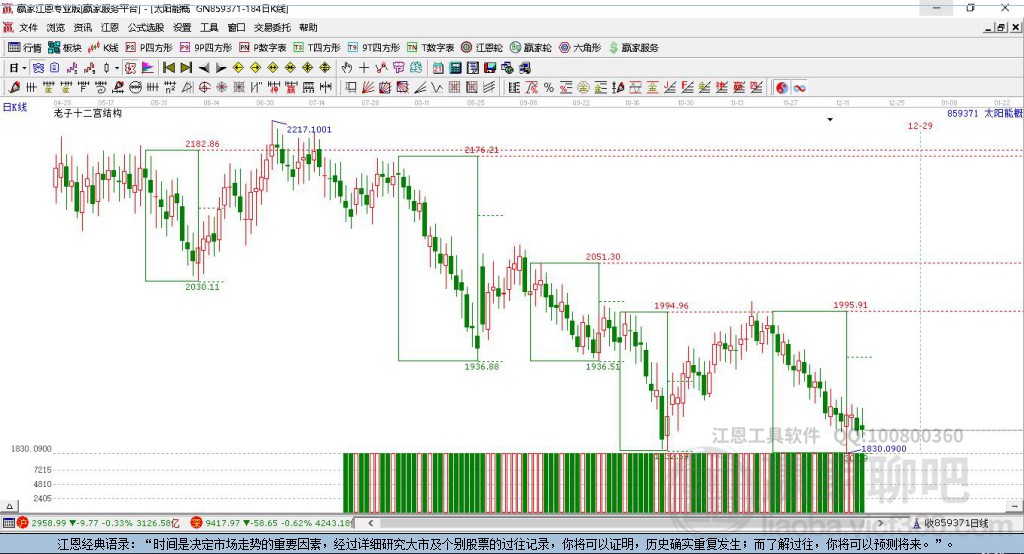This screenshot has height=554, width=1024.
Task: Open the 设置 menu
Action: (x=182, y=27)
